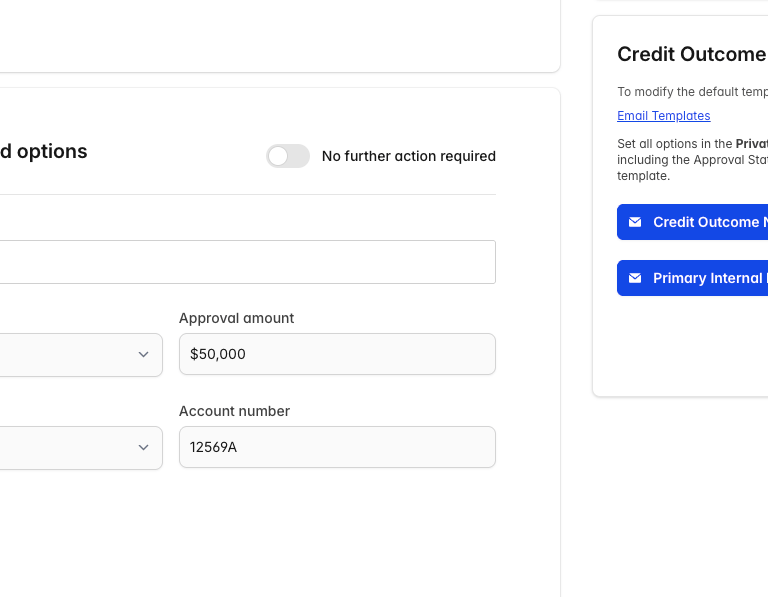This screenshot has width=768, height=597.
Task: Open the Email Templates link
Action: 663,116
